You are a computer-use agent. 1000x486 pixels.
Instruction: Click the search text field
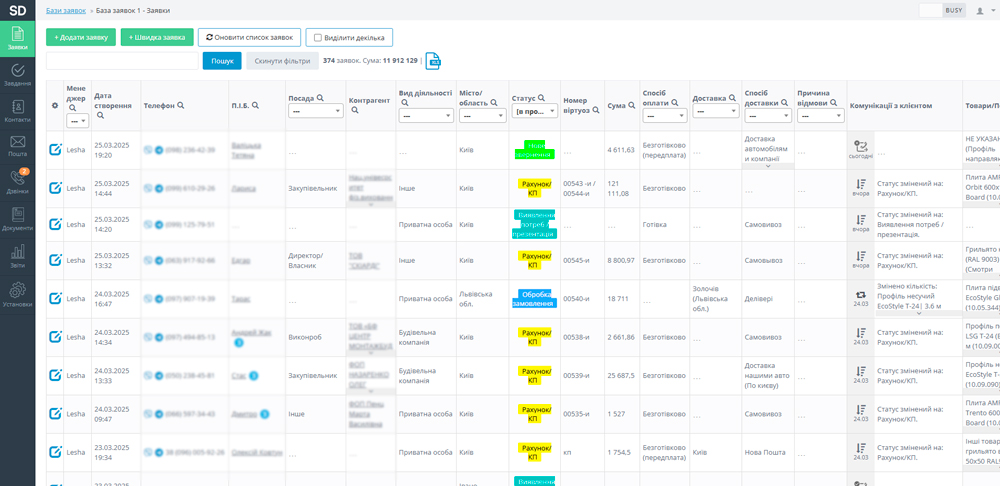122,61
